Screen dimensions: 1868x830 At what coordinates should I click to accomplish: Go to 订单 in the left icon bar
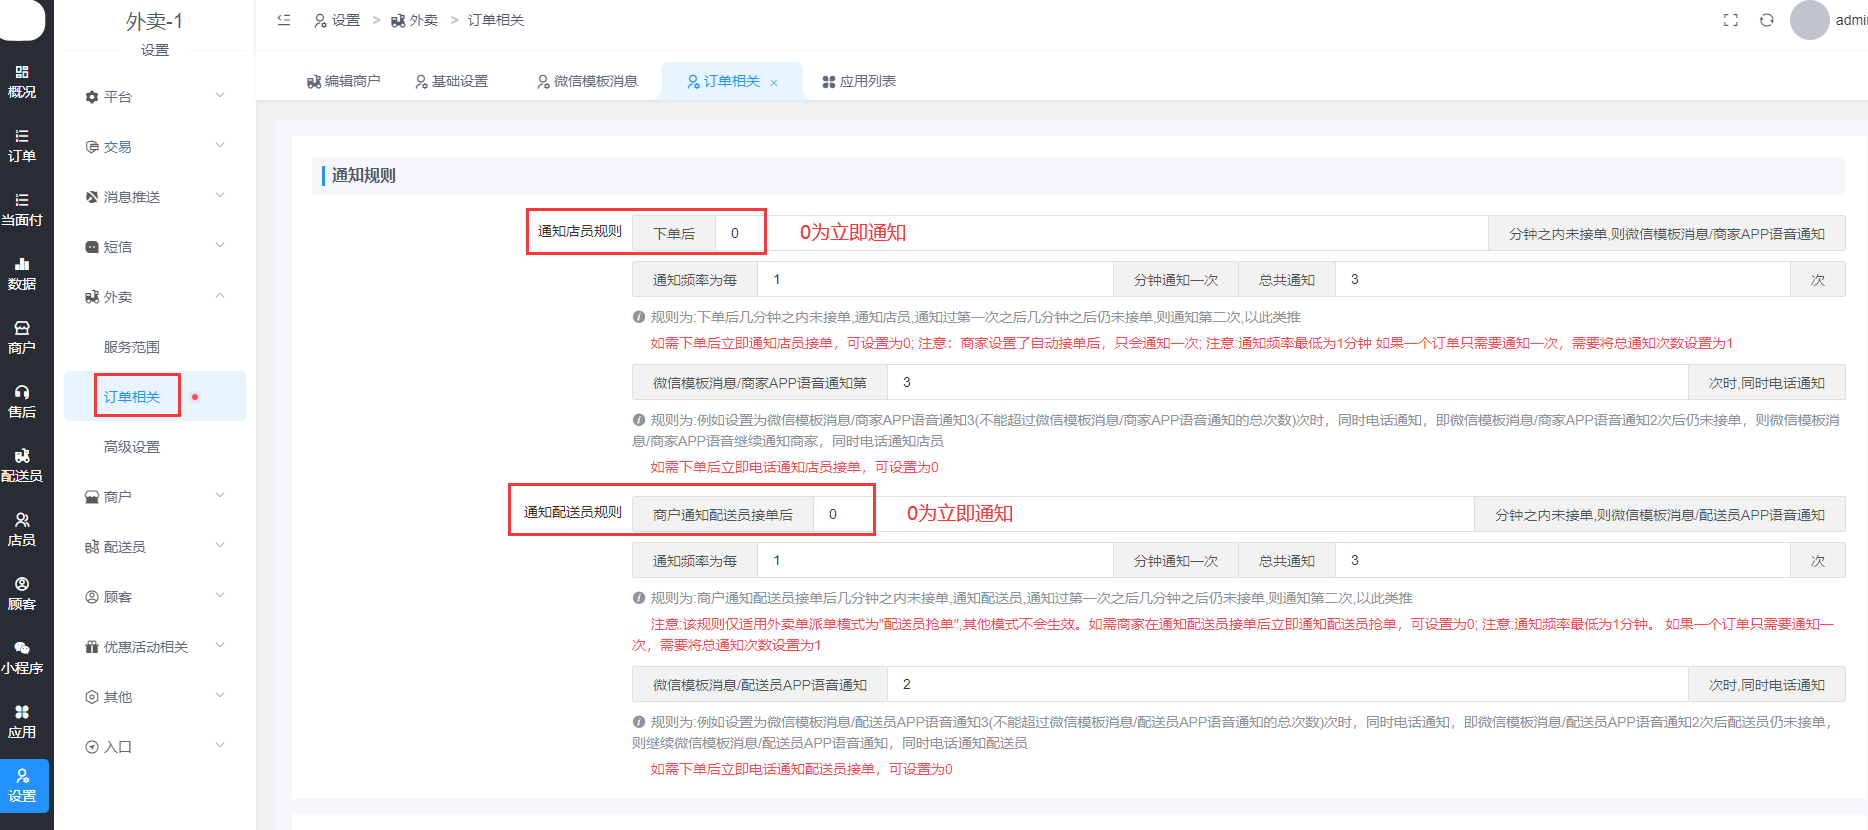[22, 145]
